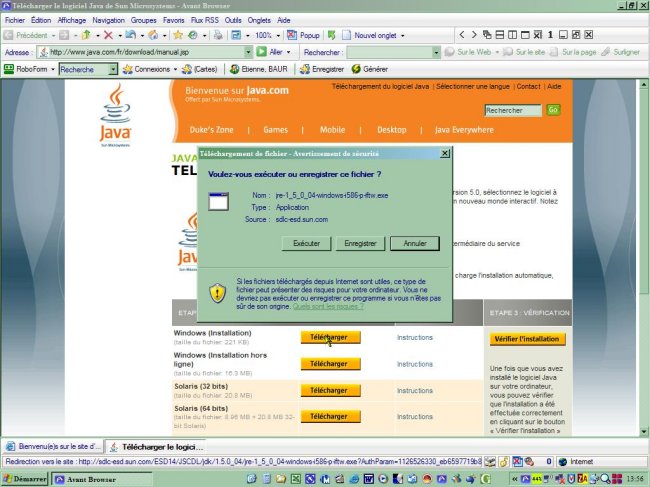Open the Affichage menu

click(x=72, y=20)
